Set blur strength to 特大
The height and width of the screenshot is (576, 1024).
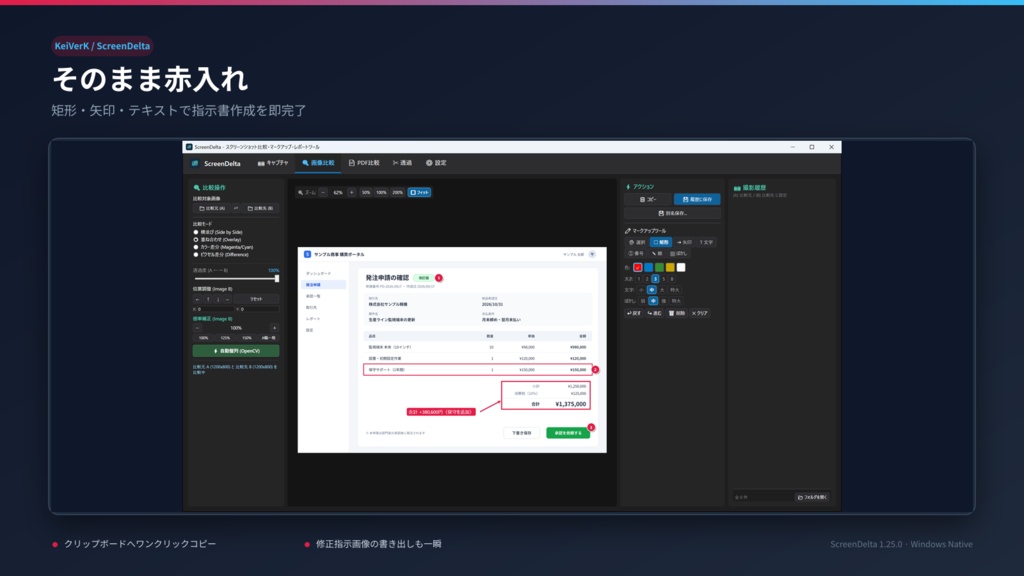[676, 301]
